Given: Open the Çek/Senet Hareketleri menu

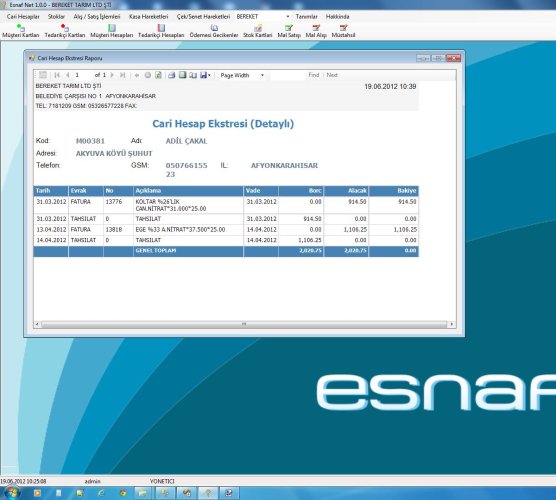Looking at the screenshot, I should click(203, 17).
